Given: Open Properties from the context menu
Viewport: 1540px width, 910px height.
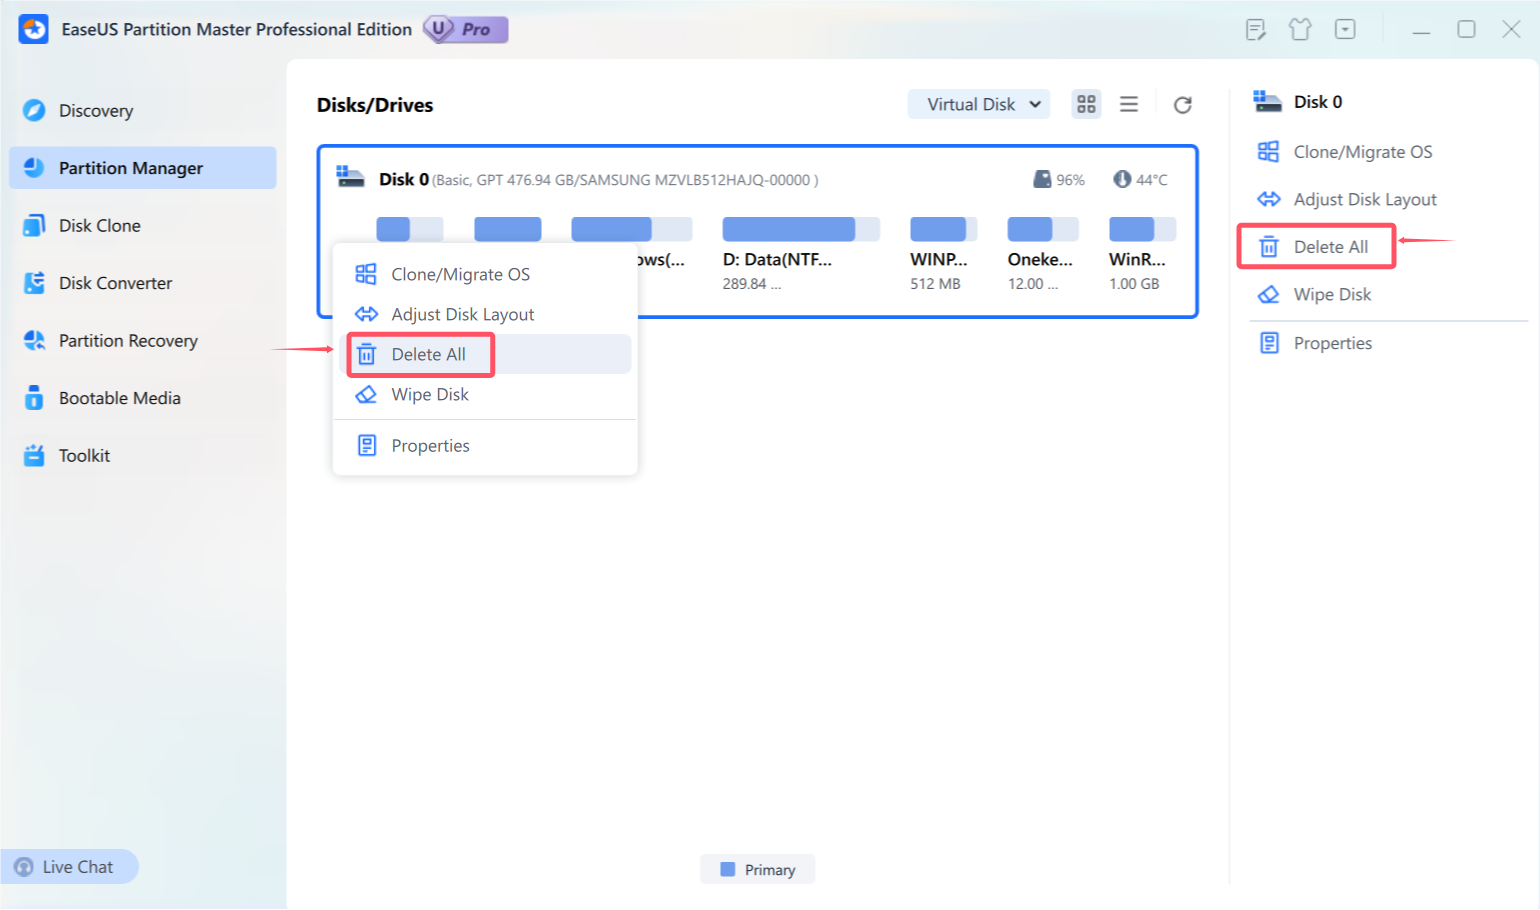Looking at the screenshot, I should (x=485, y=446).
